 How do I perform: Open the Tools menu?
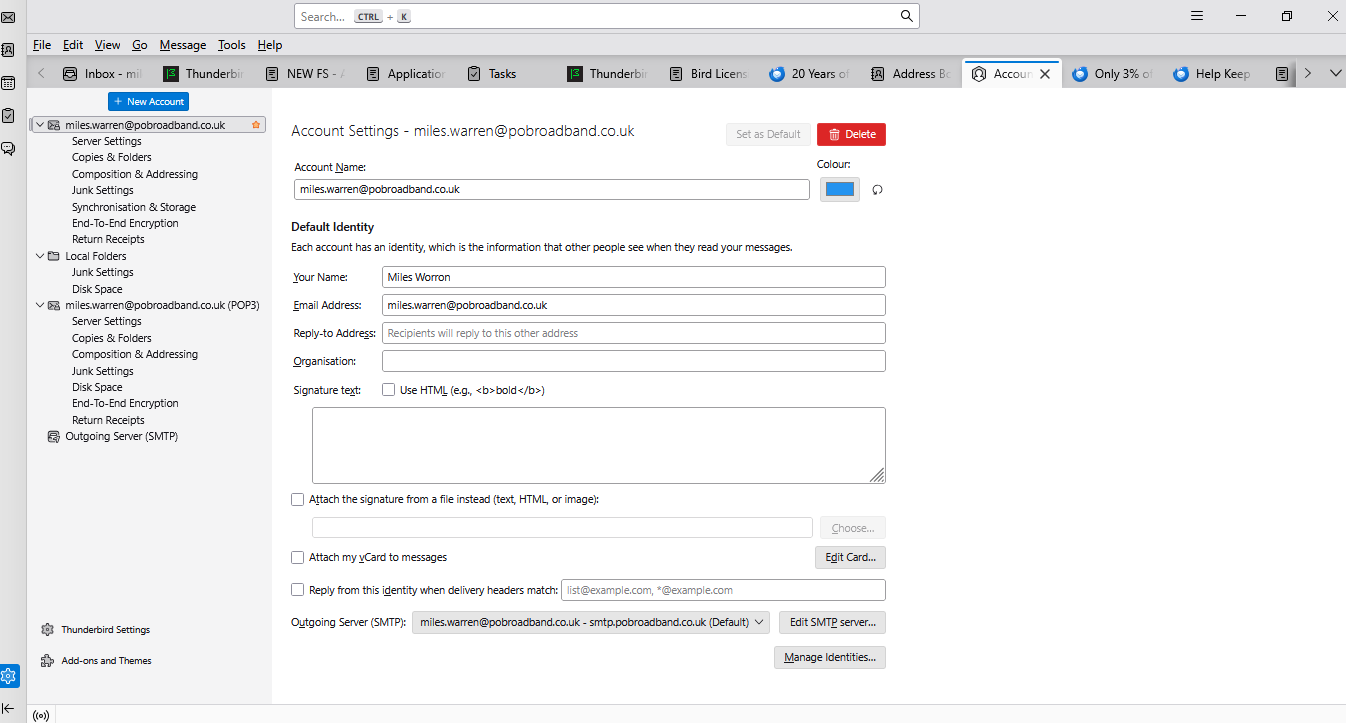232,45
